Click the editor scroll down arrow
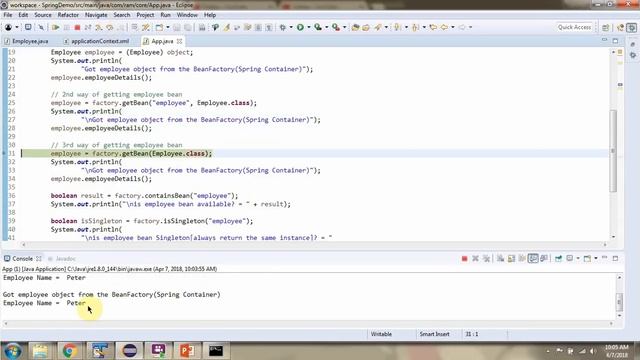Screen dimensions: 640x360 pos(613,237)
